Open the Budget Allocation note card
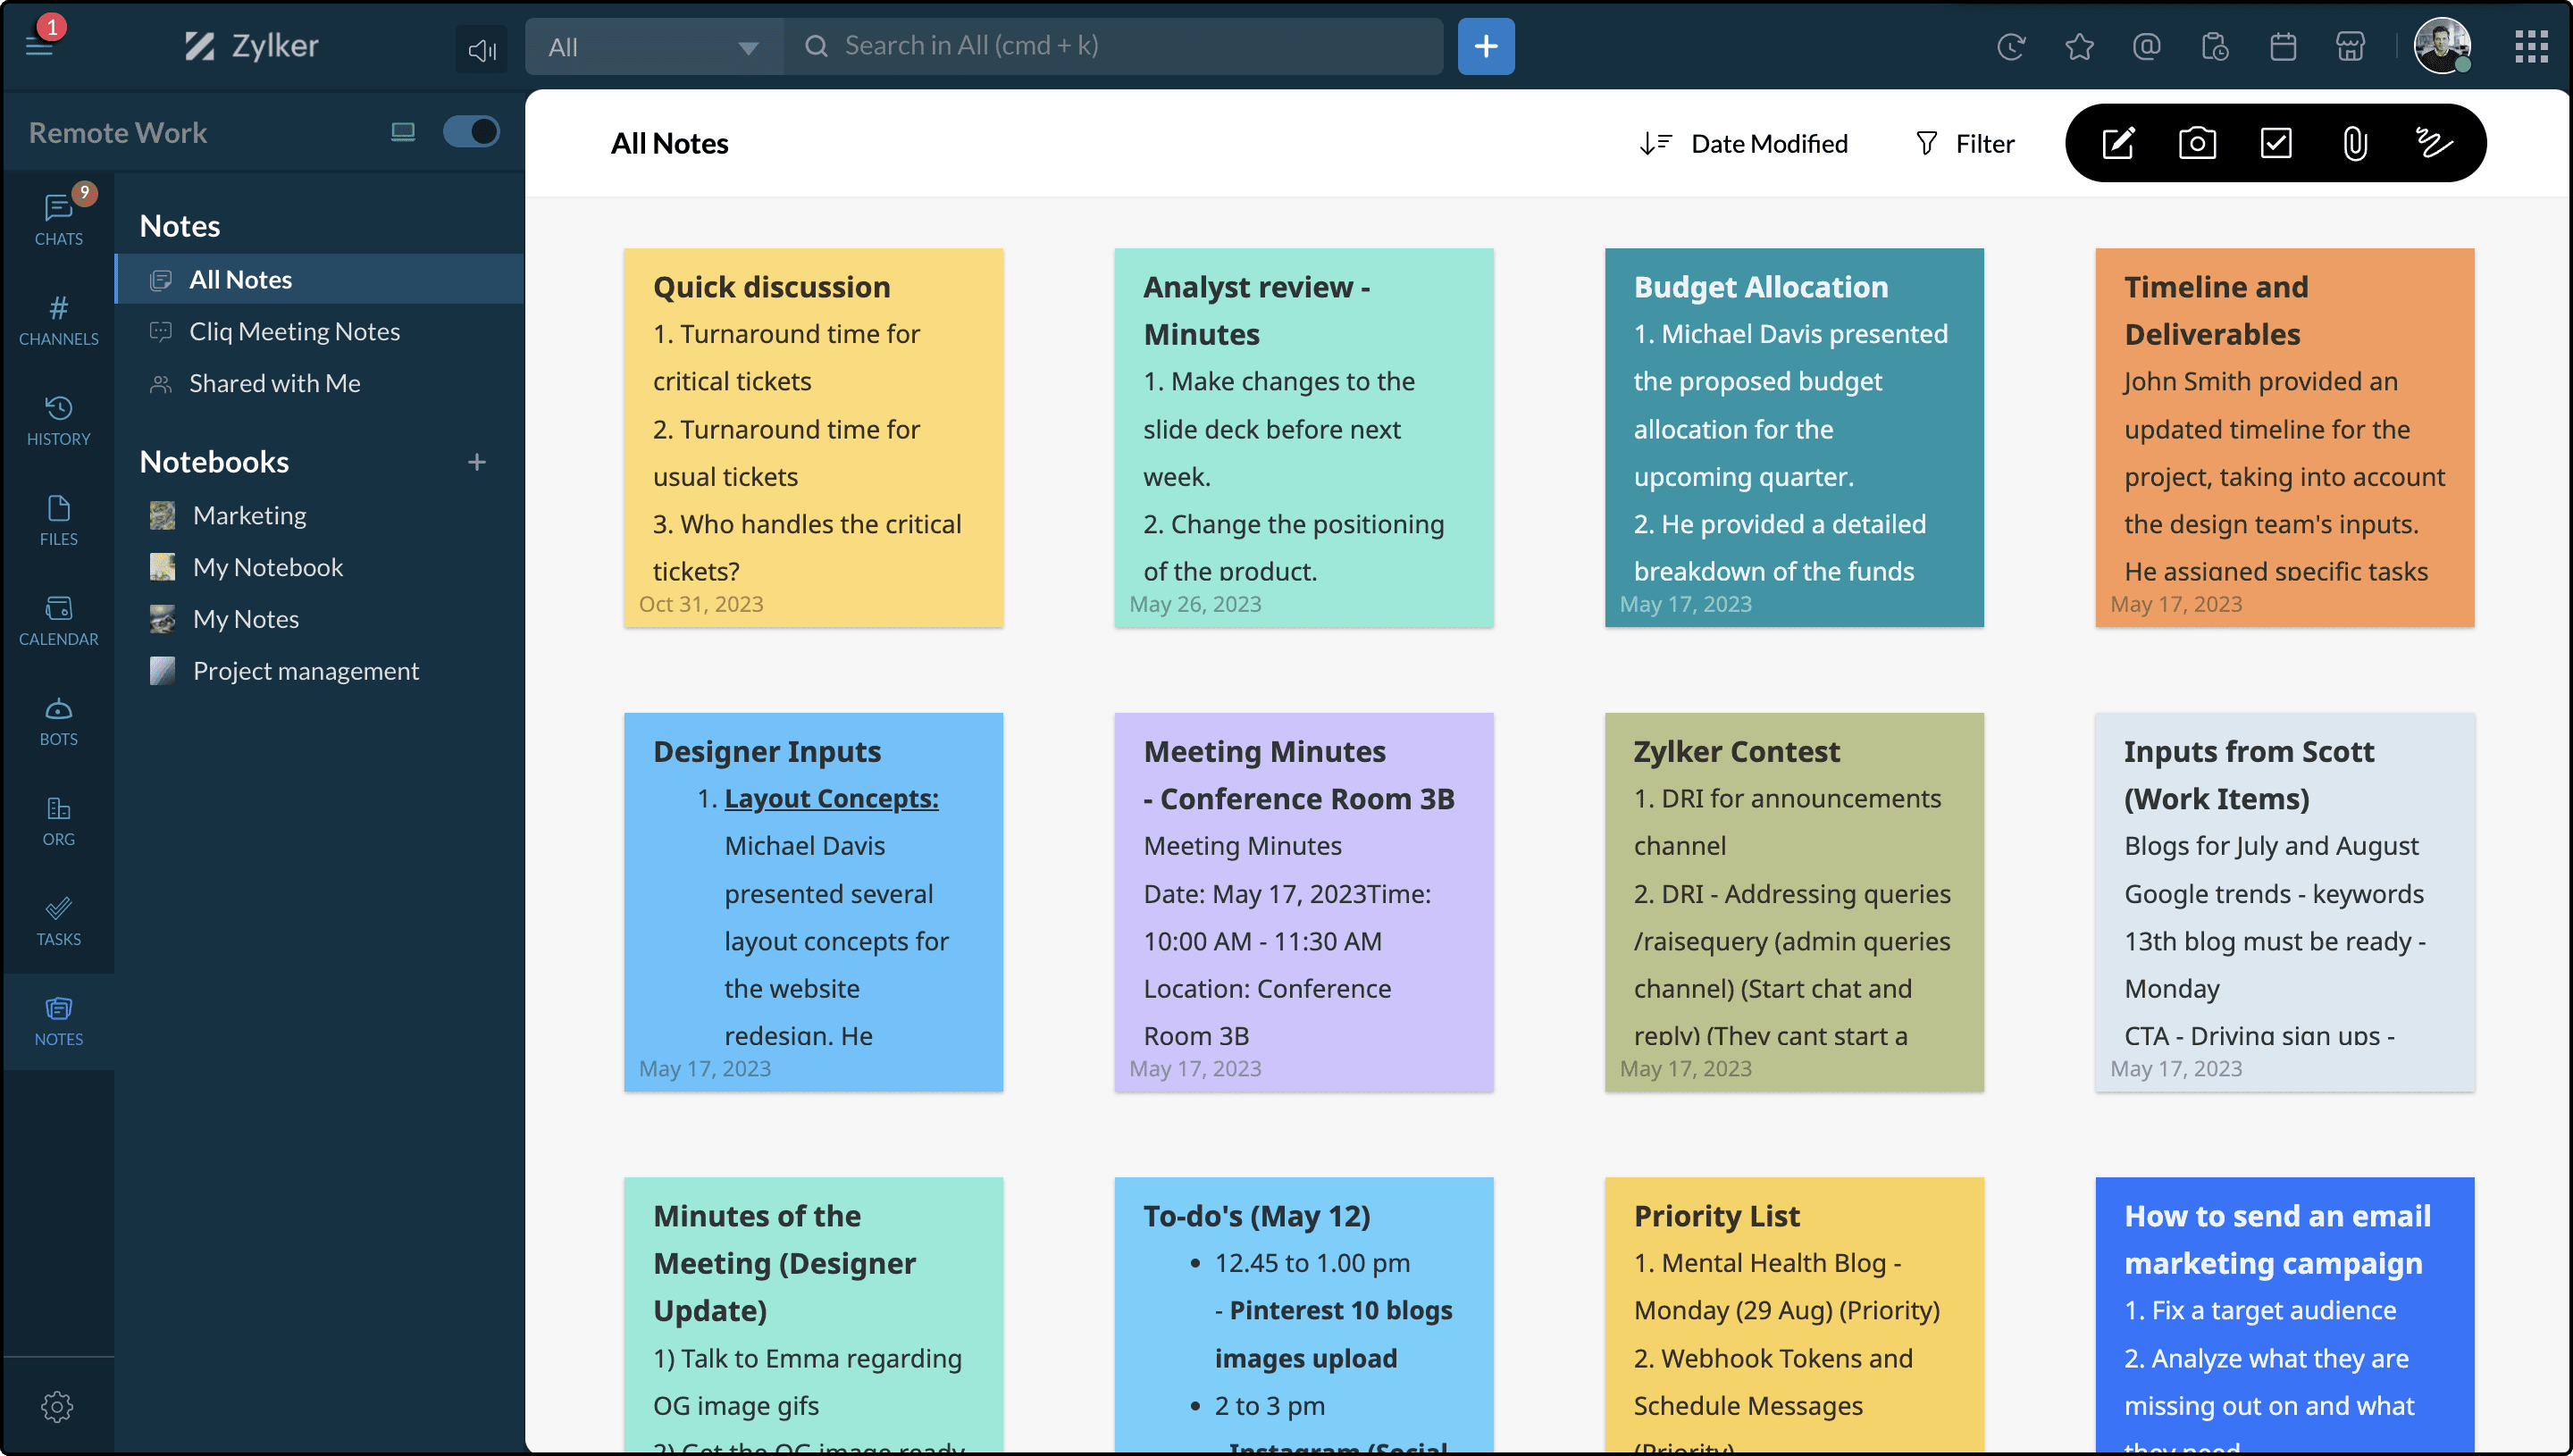2573x1456 pixels. [1793, 437]
